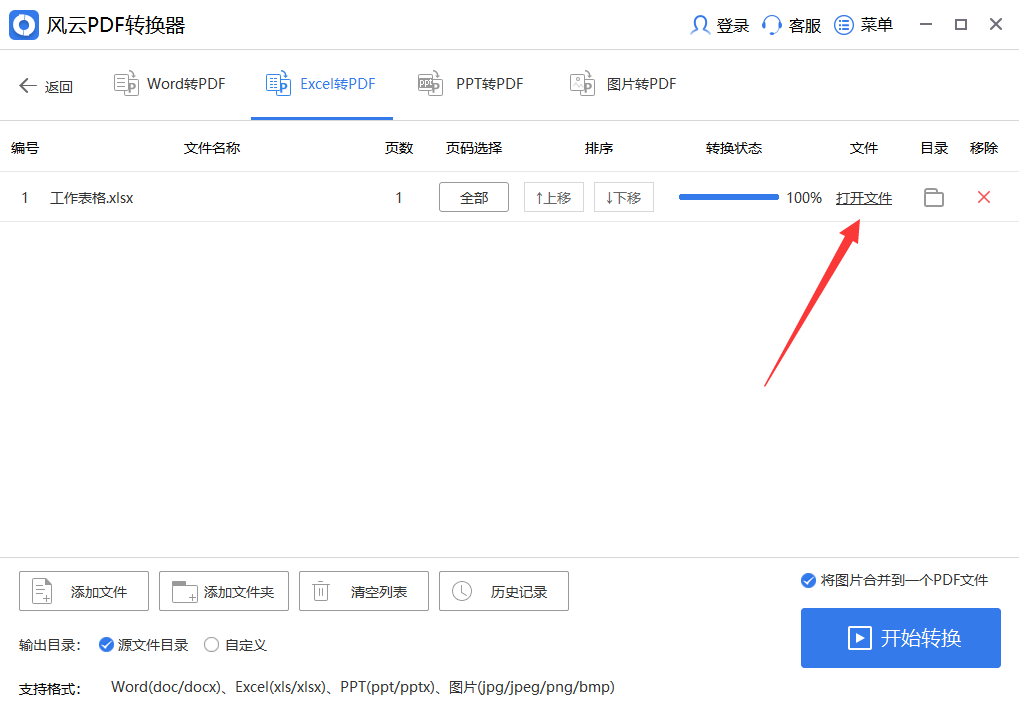Click the user icon beside 登录
The width and height of the screenshot is (1019, 715).
(700, 25)
